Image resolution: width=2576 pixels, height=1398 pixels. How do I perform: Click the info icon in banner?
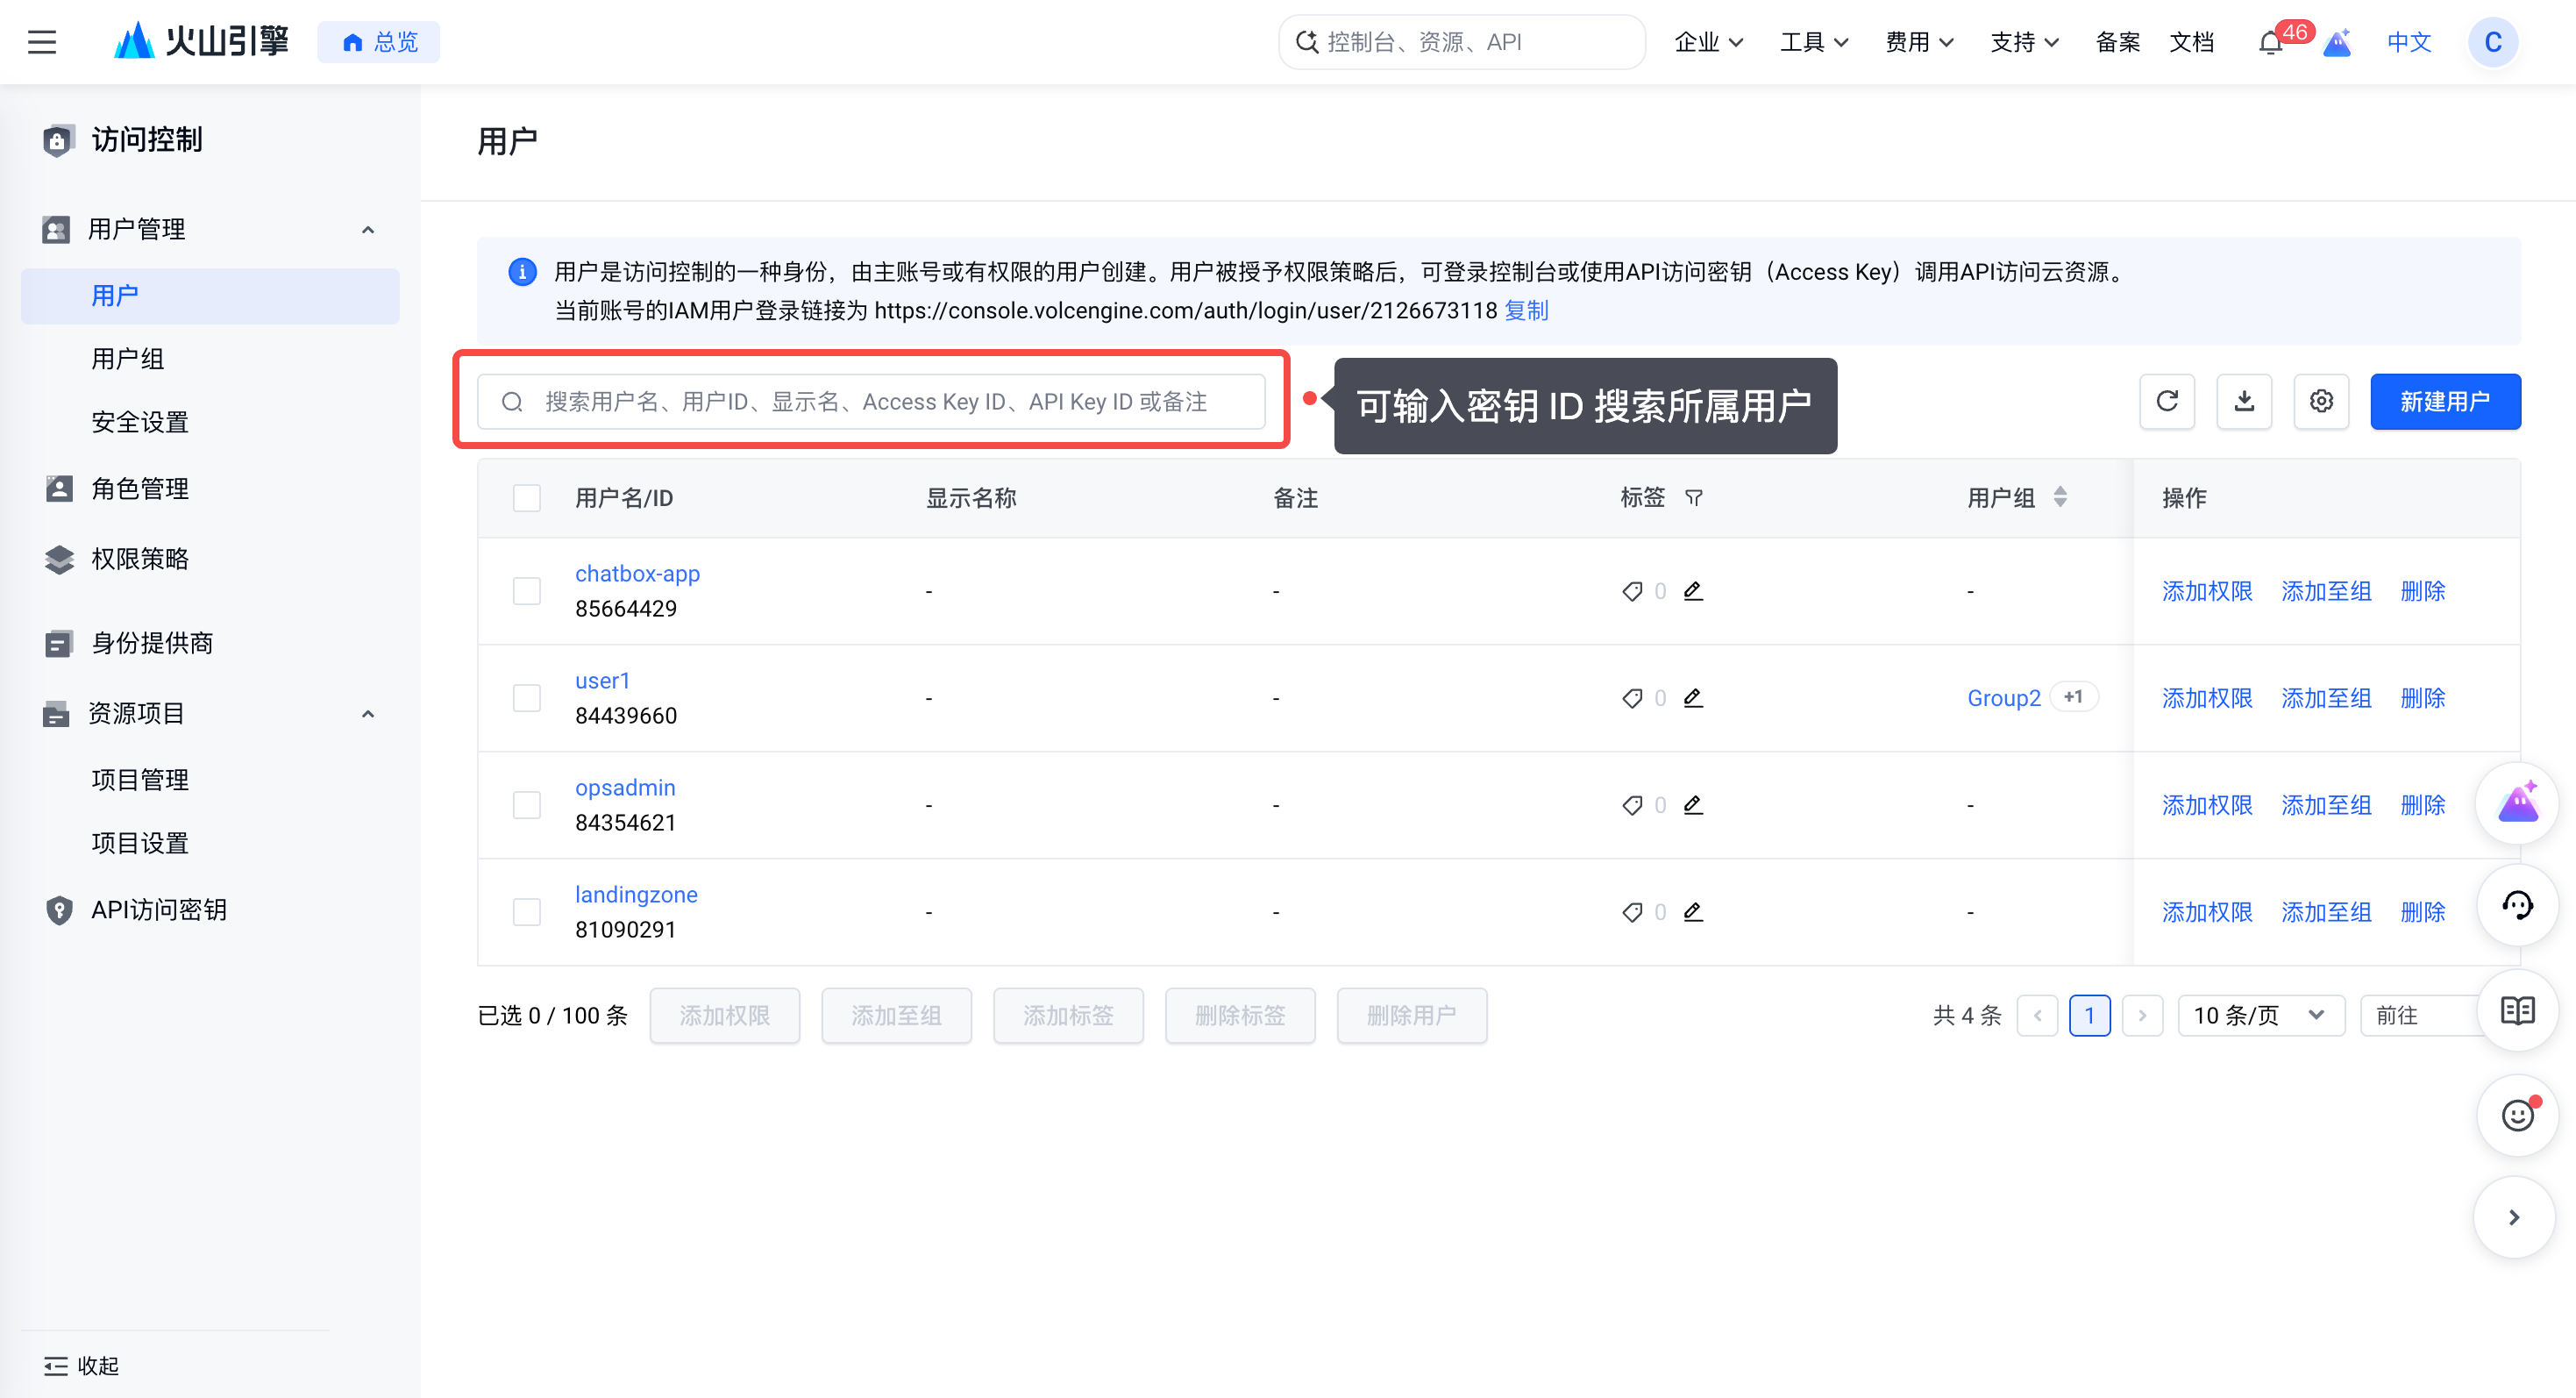(522, 272)
